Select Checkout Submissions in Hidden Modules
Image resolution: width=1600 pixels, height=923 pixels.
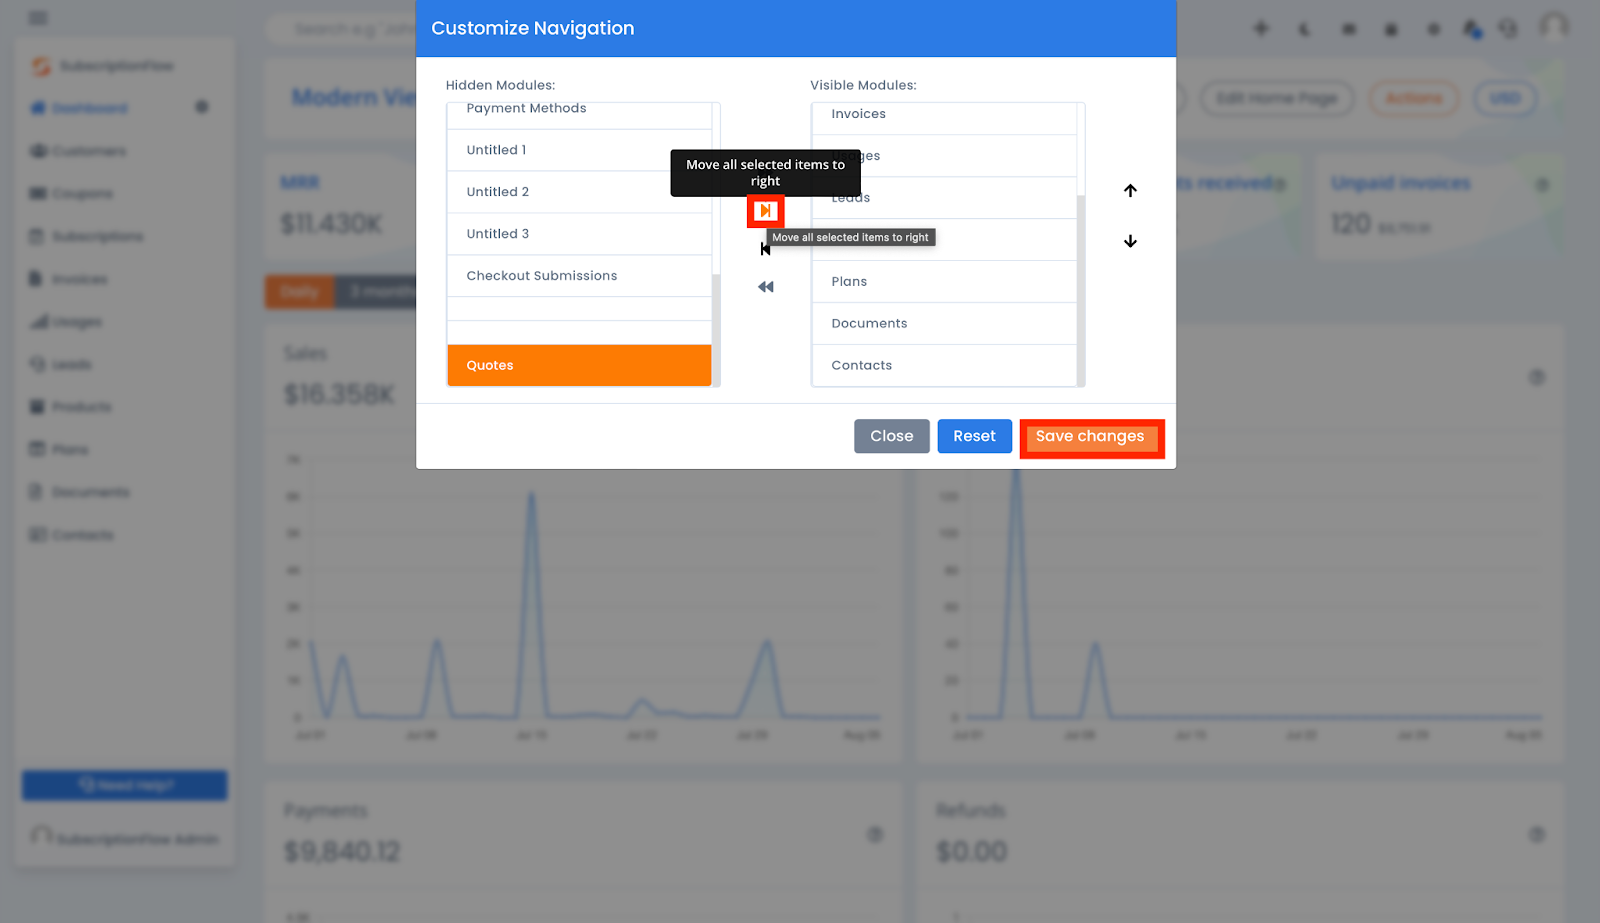579,276
